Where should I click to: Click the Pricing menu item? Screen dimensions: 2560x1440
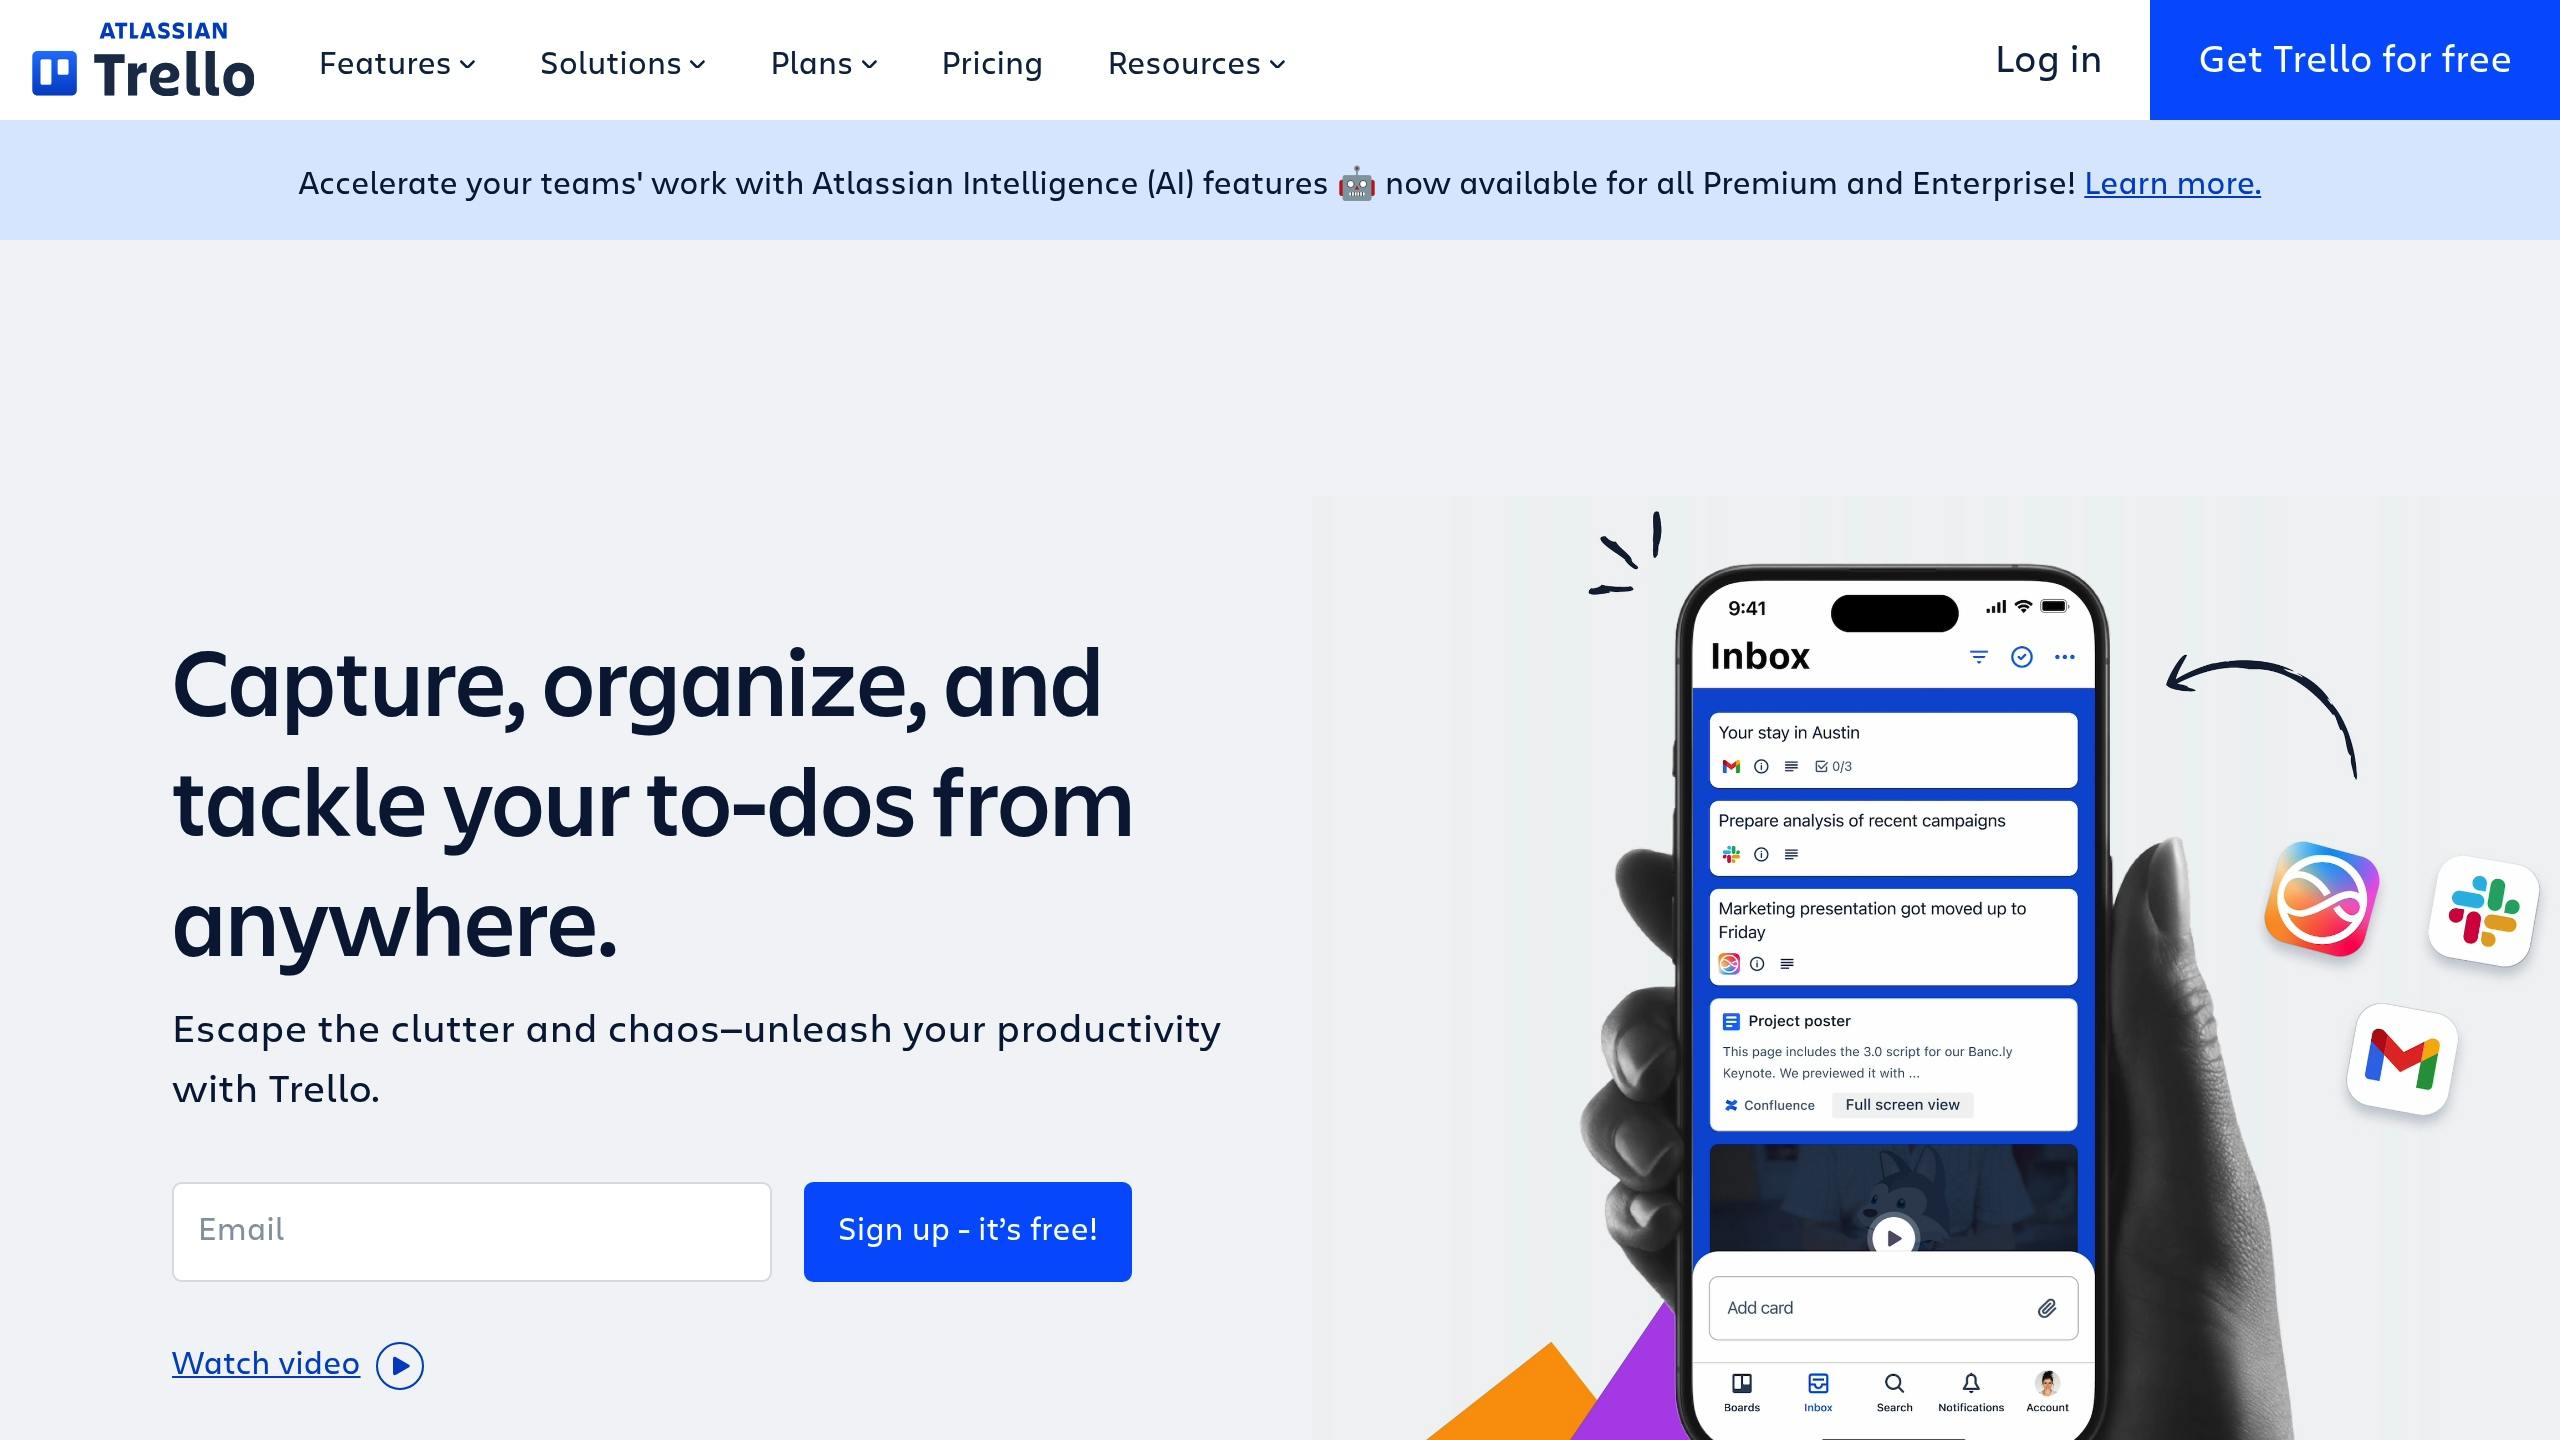point(993,60)
